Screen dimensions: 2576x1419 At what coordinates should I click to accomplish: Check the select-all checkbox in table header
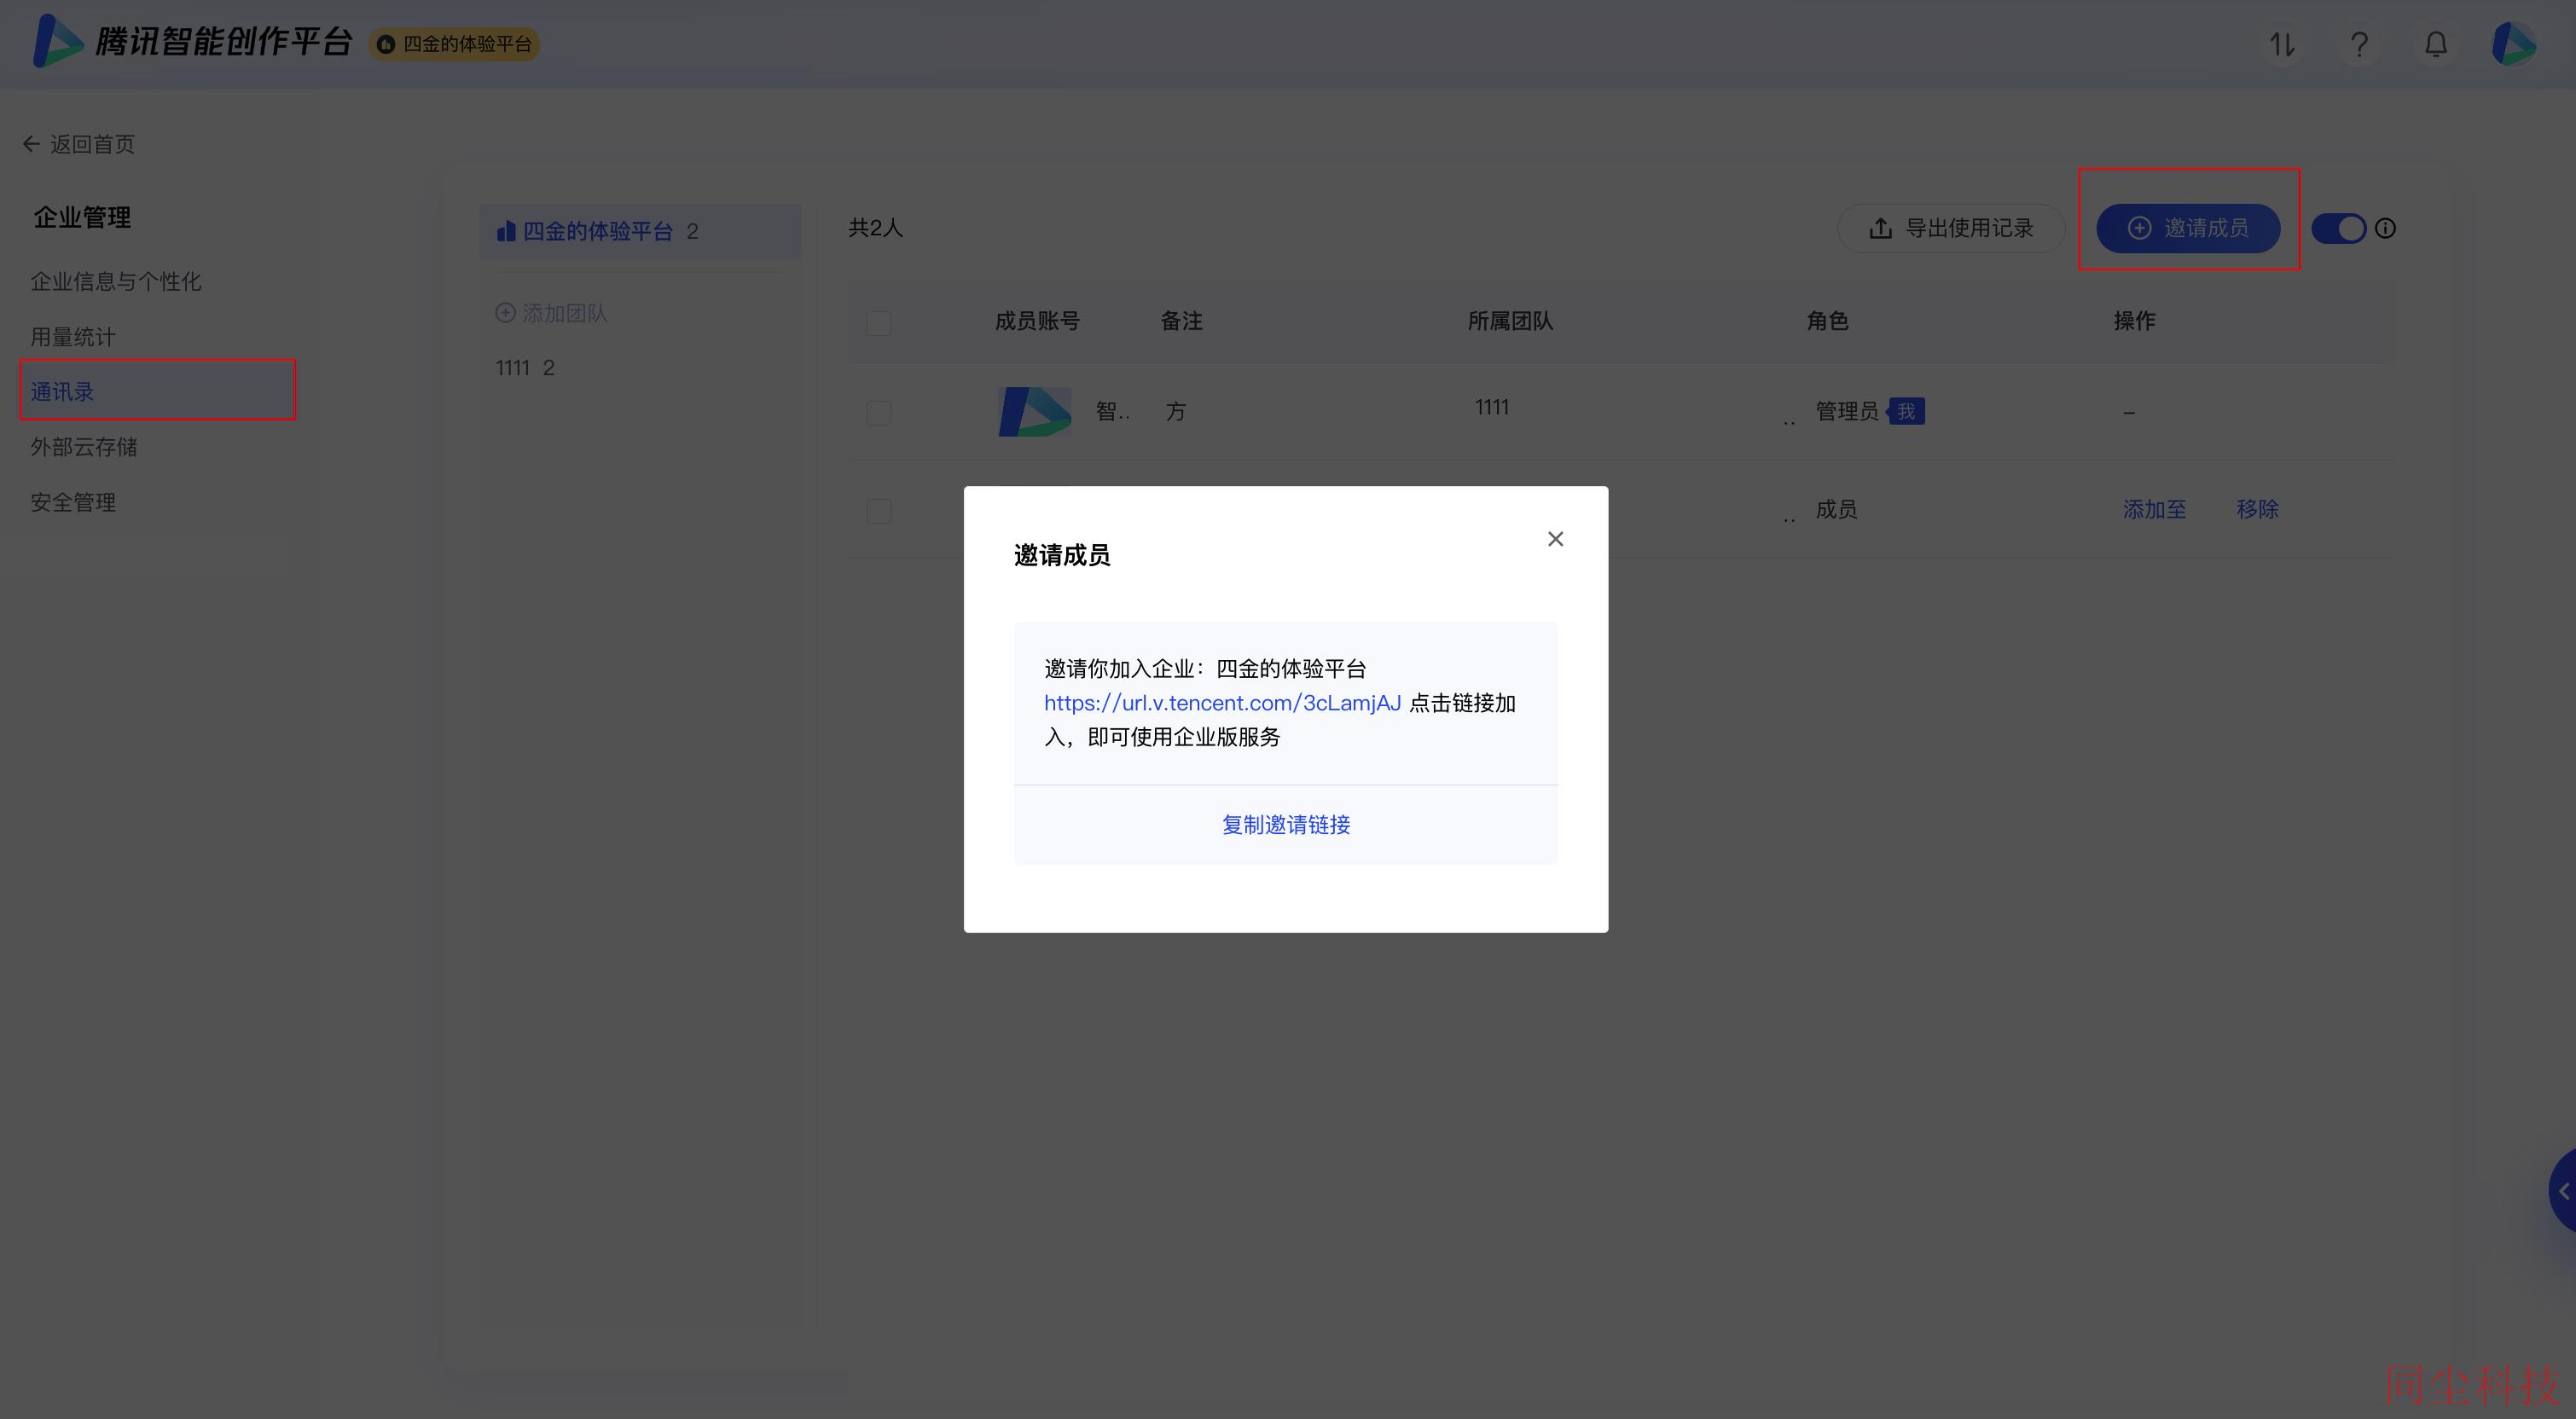(x=878, y=323)
